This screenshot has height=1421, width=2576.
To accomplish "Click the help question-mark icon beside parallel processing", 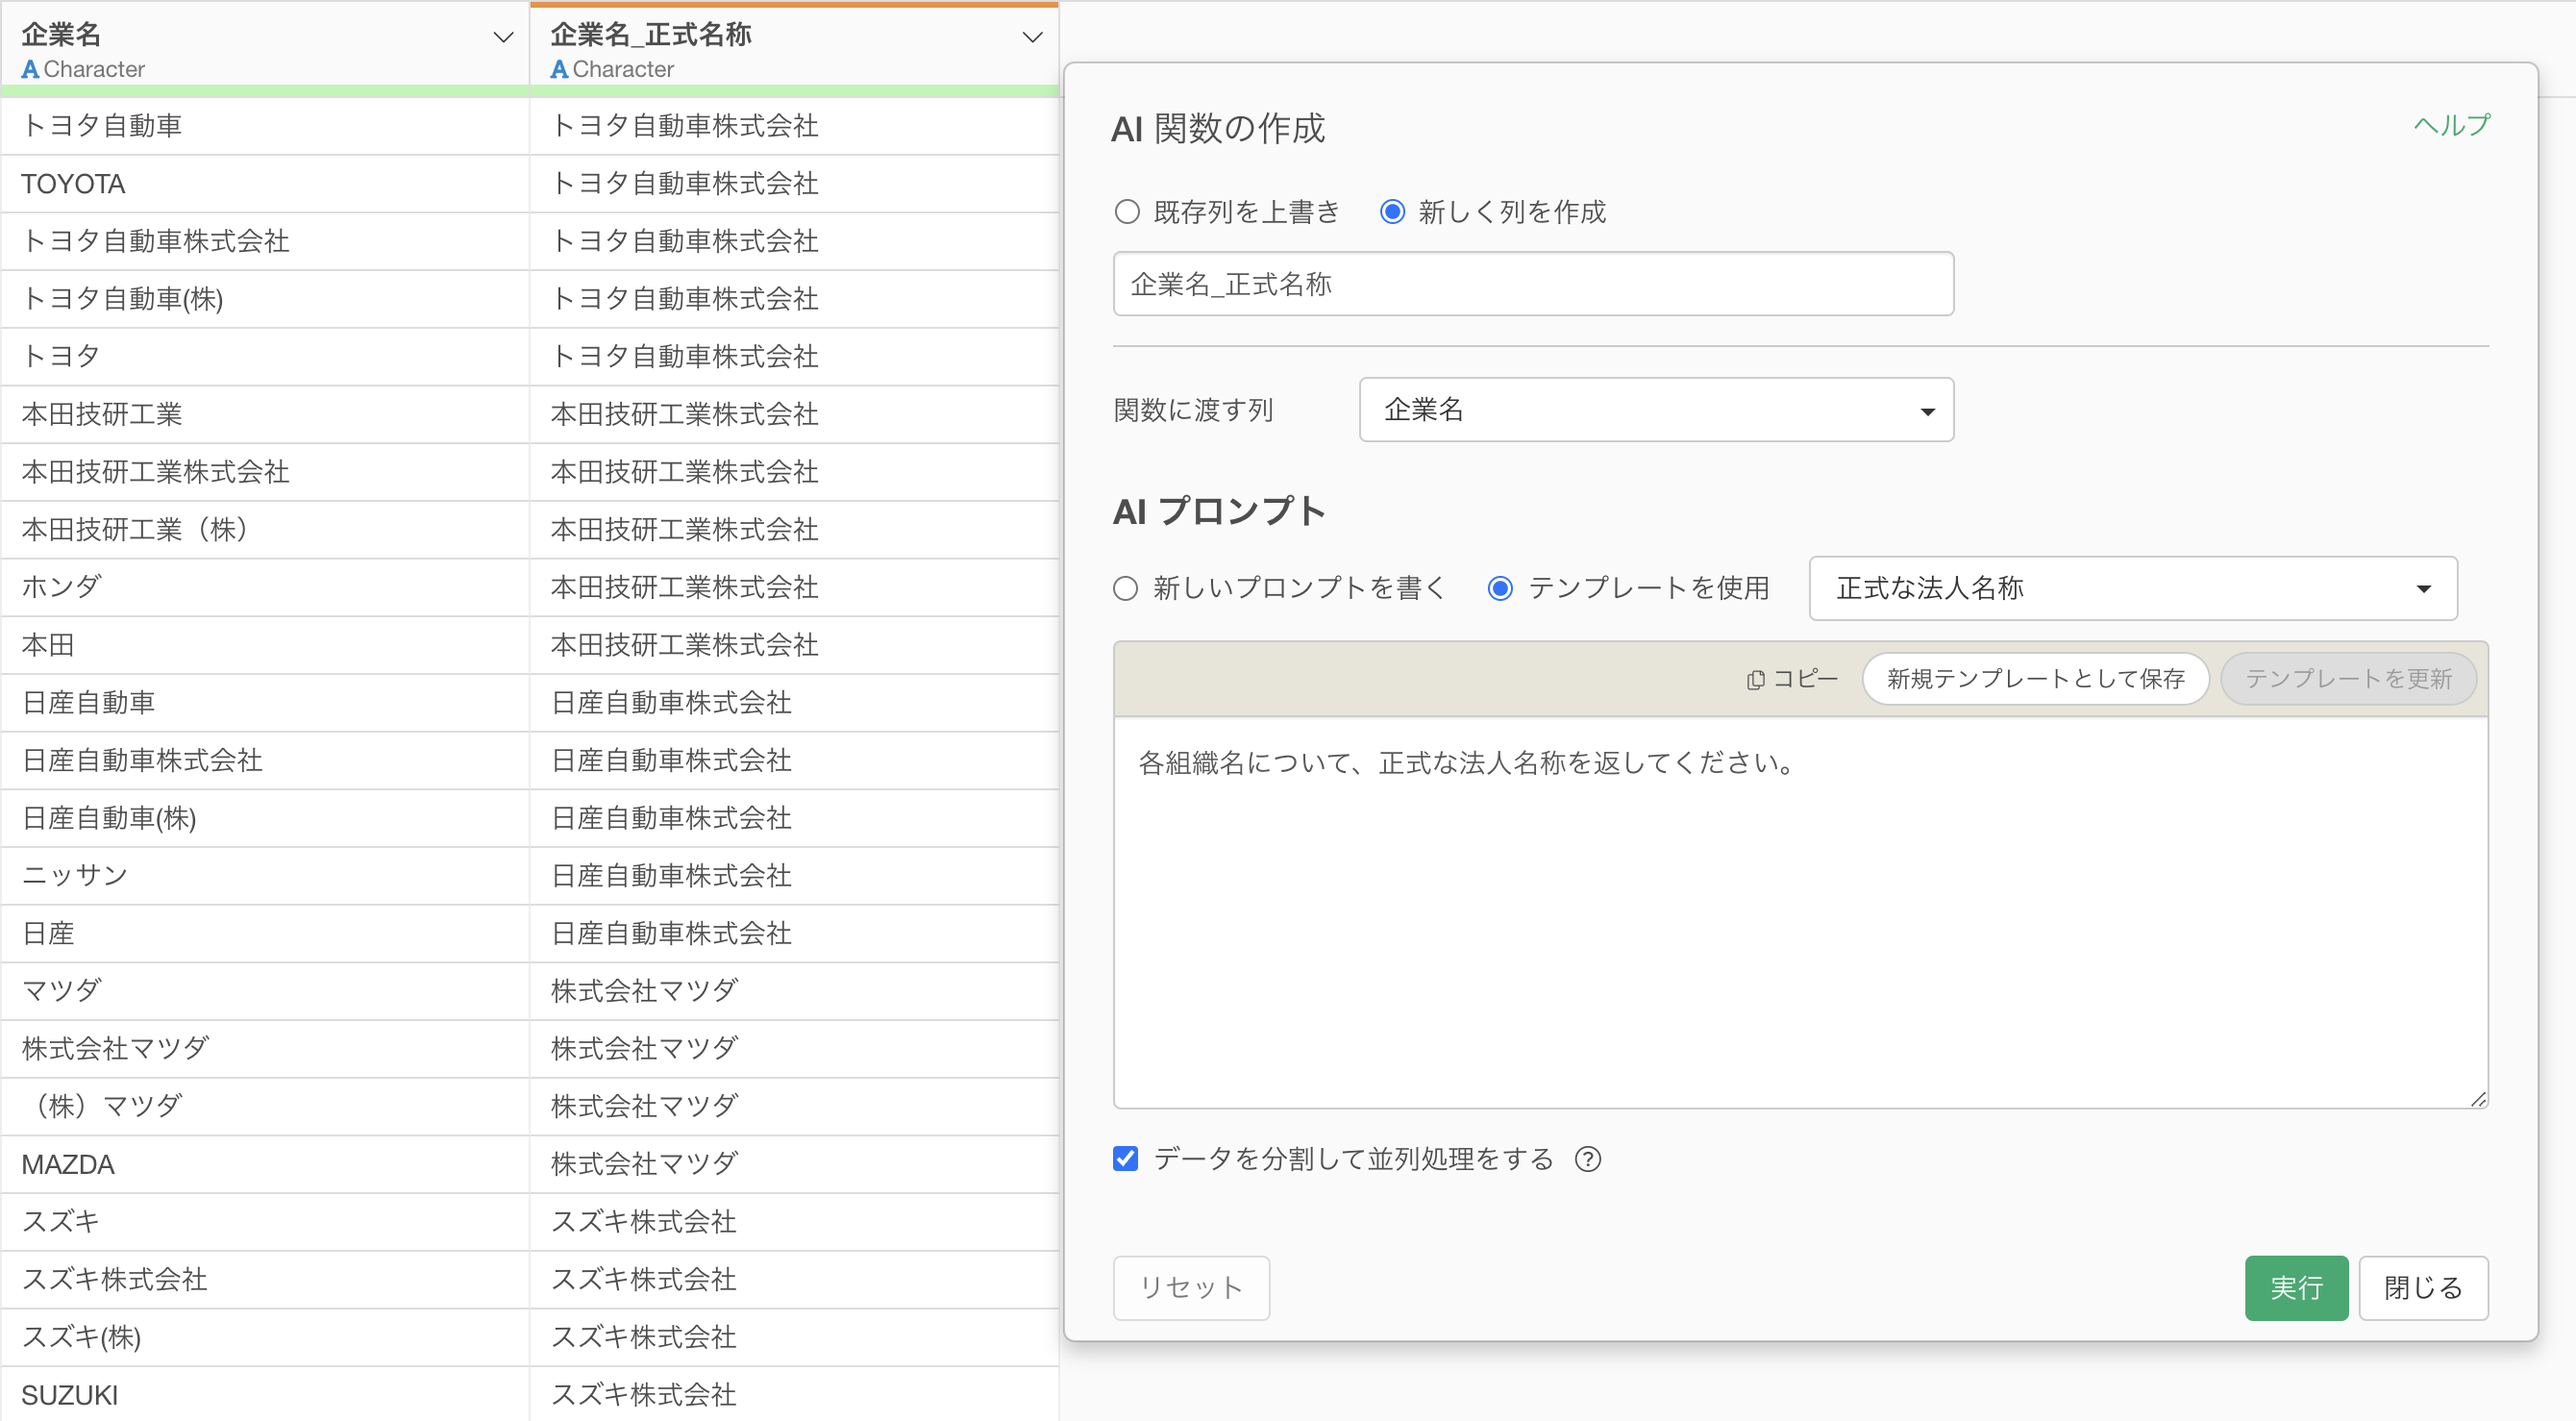I will pos(1587,1159).
